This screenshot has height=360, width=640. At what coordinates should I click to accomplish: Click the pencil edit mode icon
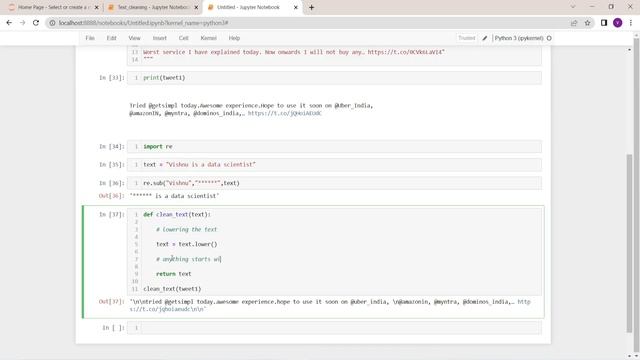pyautogui.click(x=484, y=38)
